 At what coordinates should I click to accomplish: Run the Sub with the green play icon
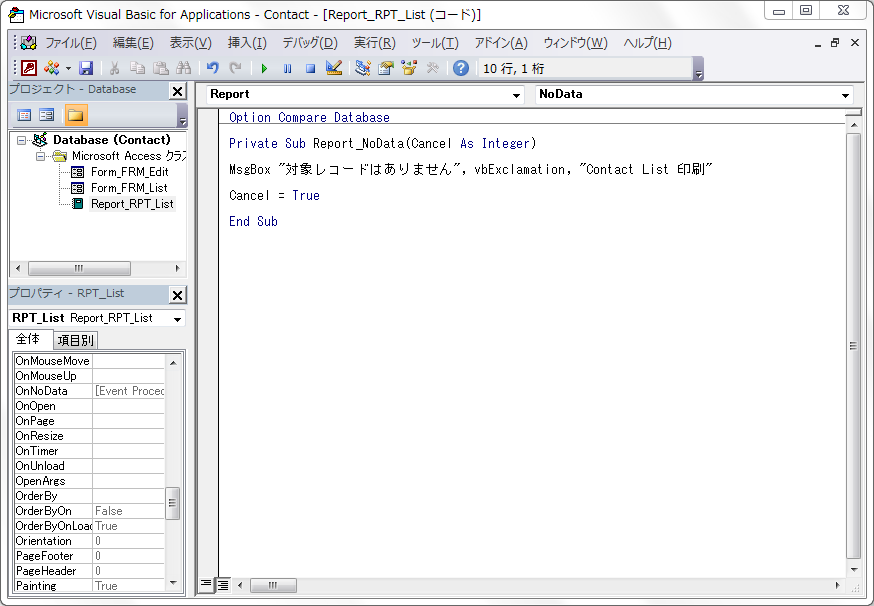tap(264, 69)
